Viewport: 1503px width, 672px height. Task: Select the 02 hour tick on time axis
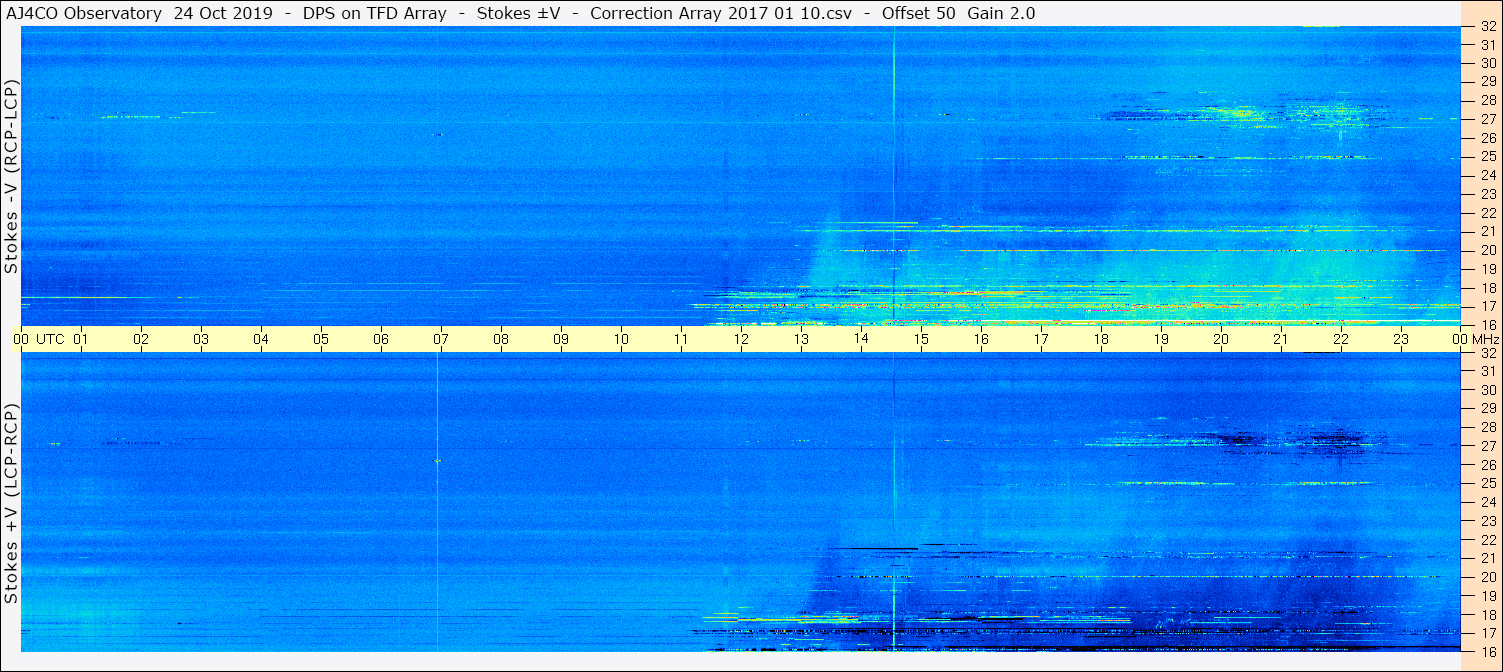tap(141, 339)
